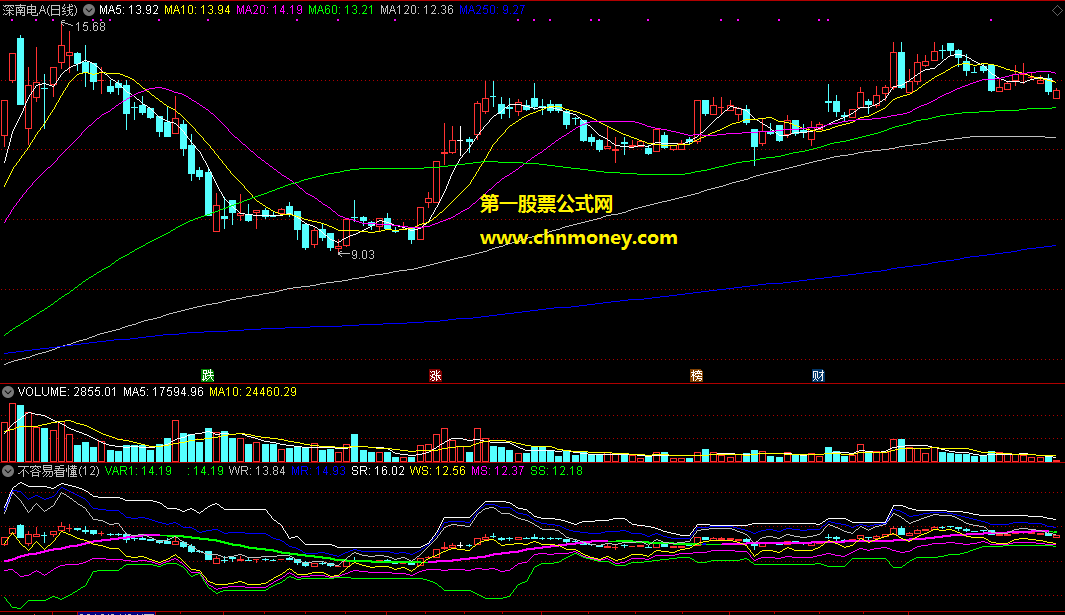Select the VOLUME: 2855.01 label
This screenshot has width=1065, height=615.
pos(67,392)
